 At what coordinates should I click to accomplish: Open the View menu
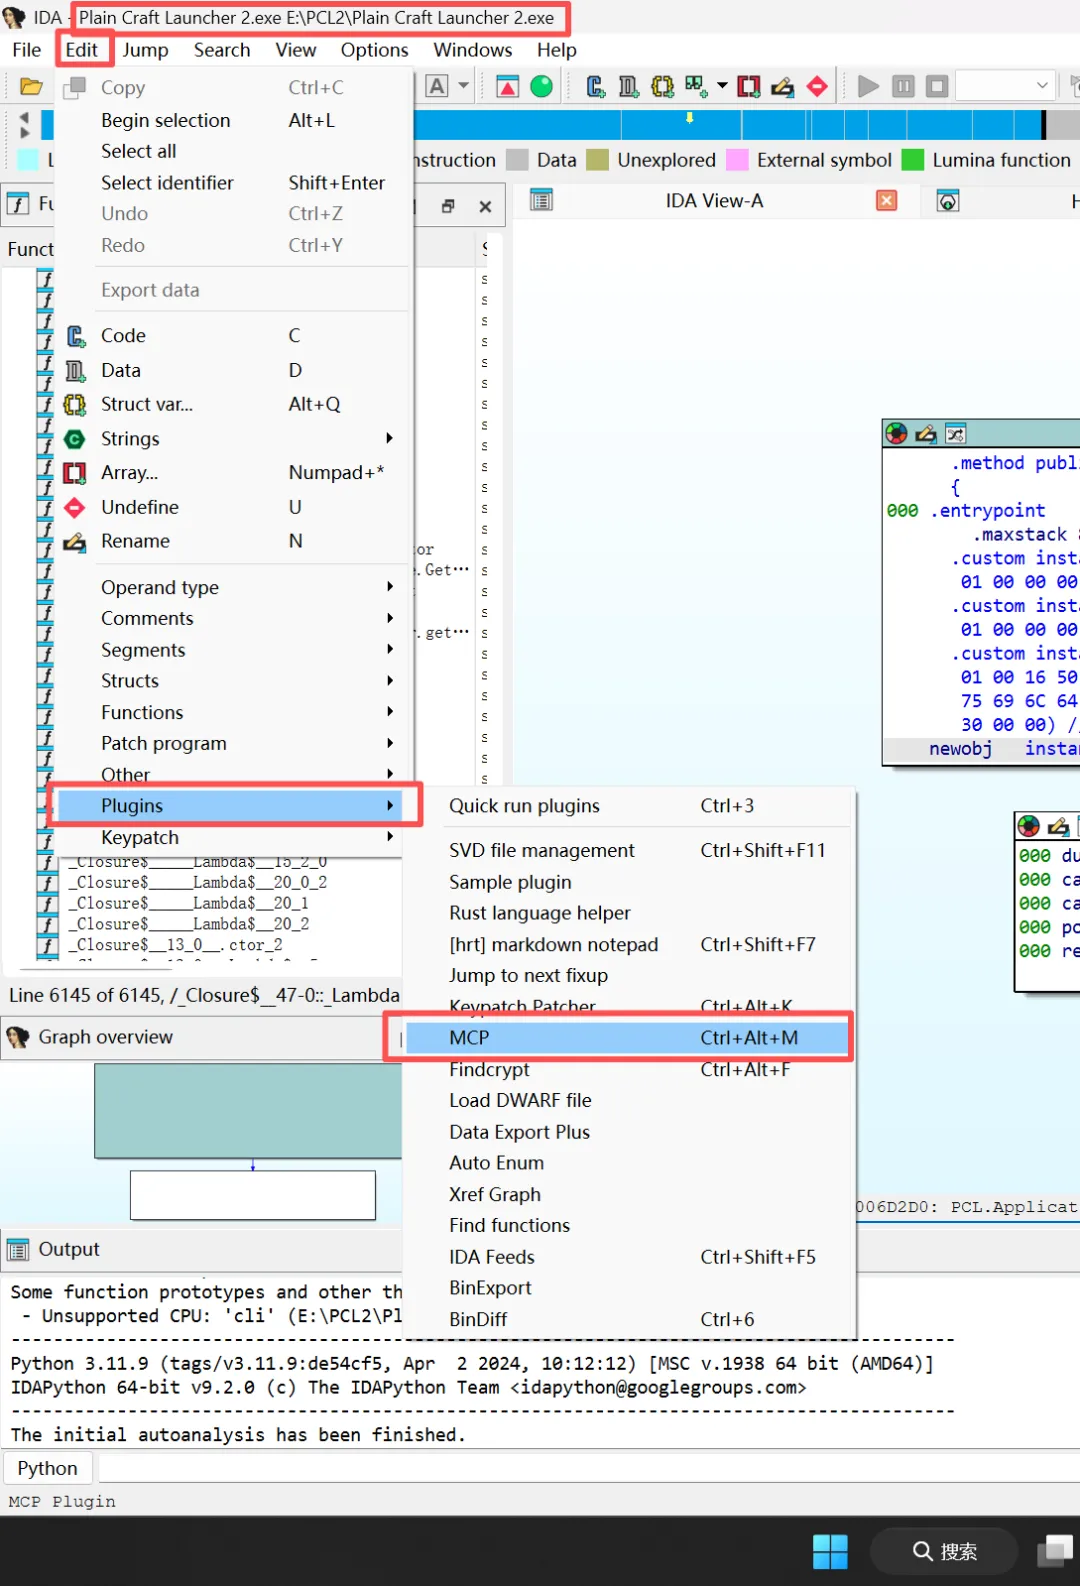[296, 50]
